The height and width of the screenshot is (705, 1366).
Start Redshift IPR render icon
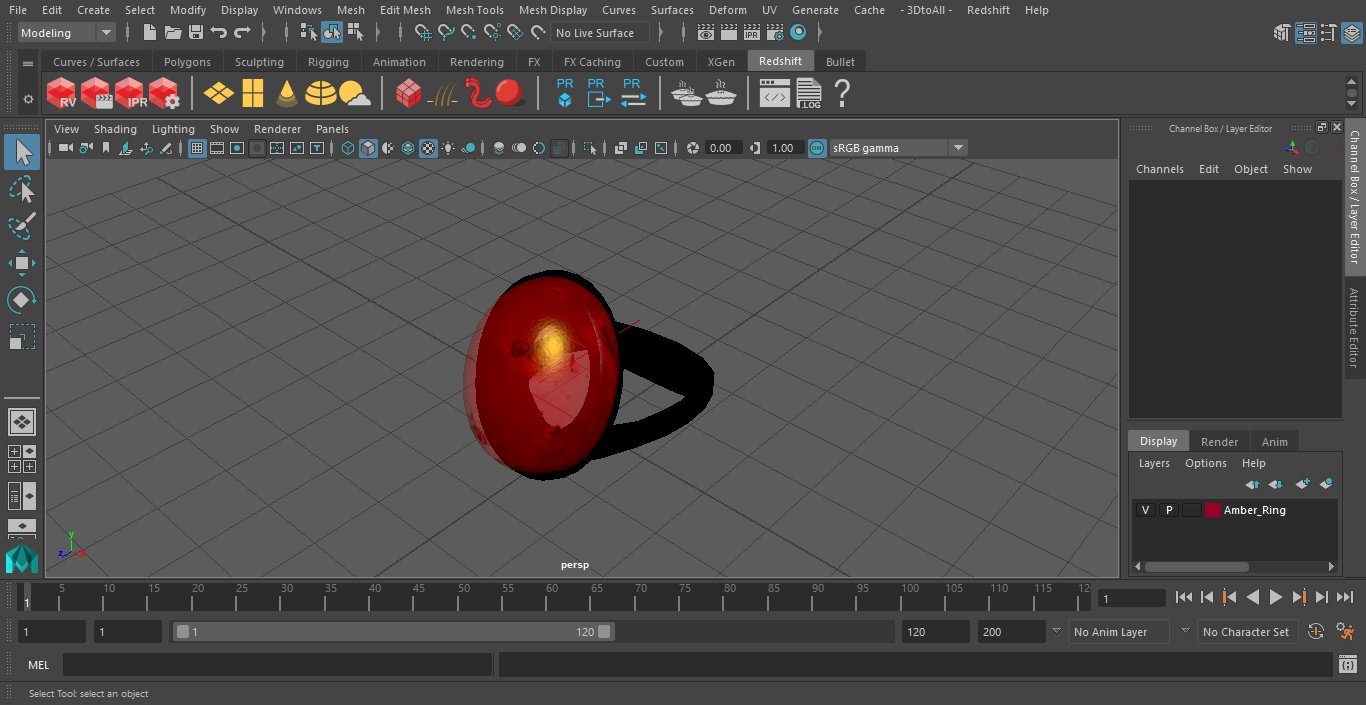(x=130, y=93)
